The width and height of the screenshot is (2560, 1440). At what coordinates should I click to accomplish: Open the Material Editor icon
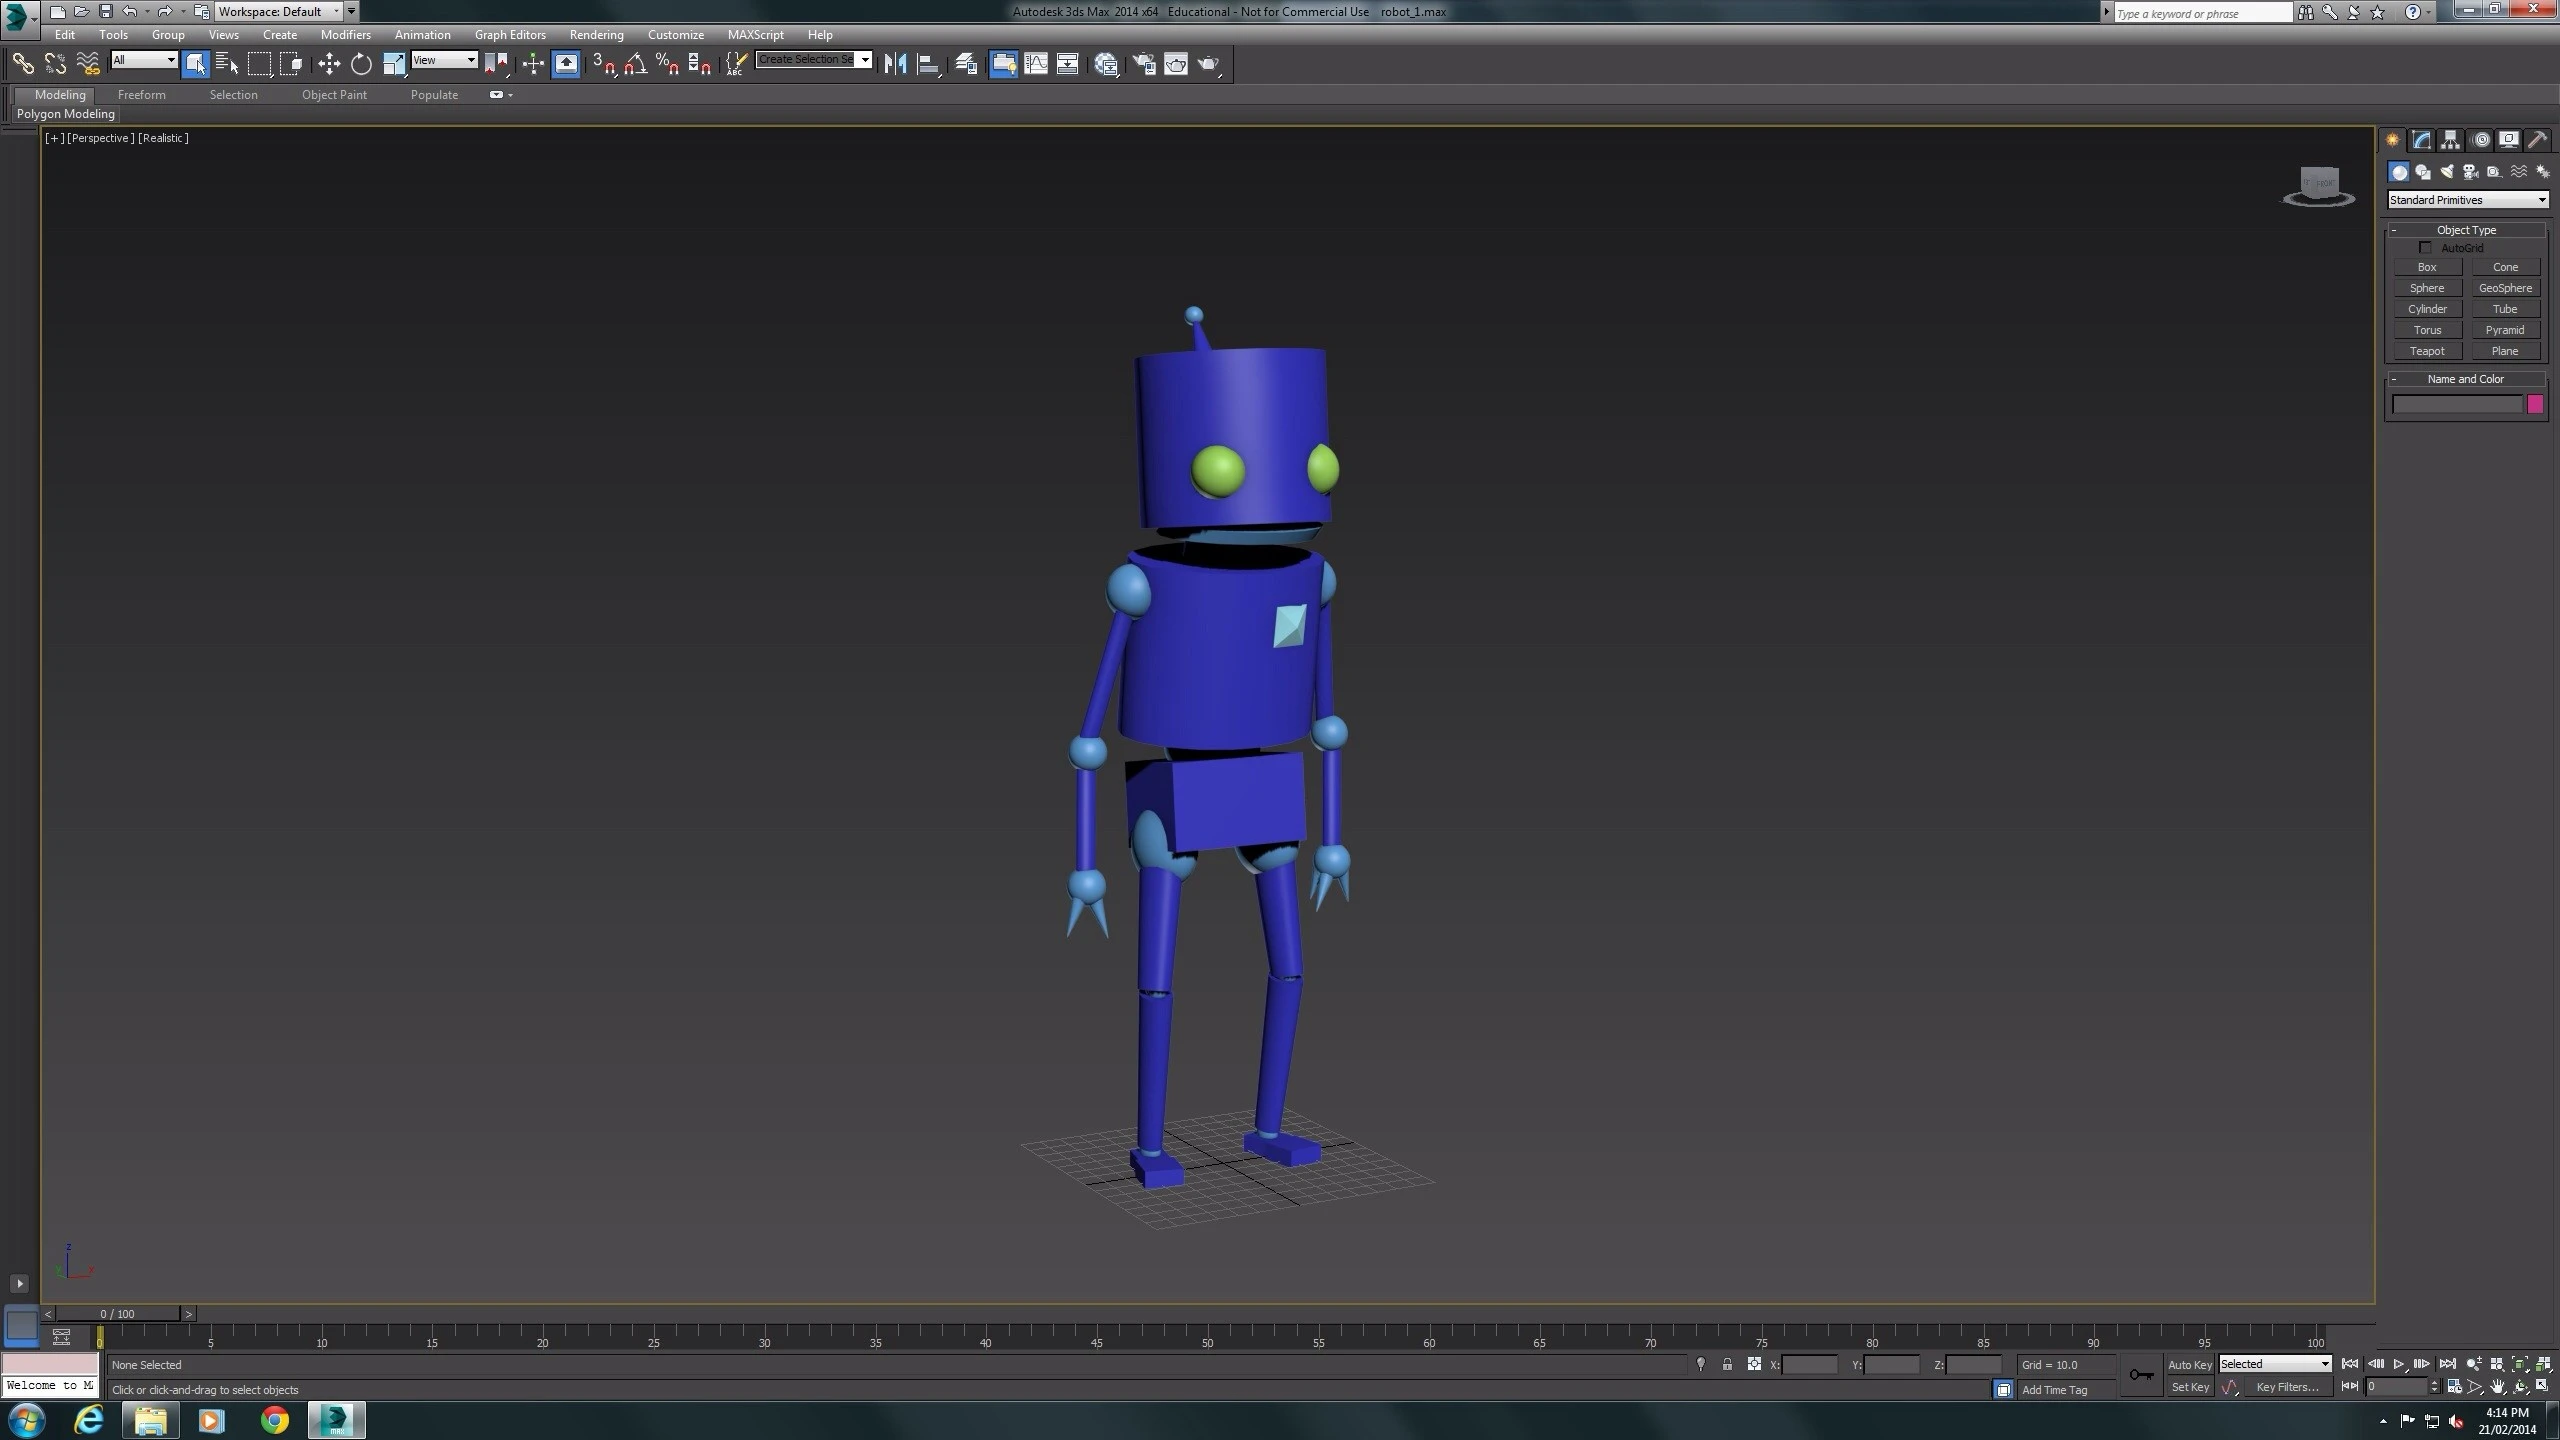pyautogui.click(x=1106, y=64)
